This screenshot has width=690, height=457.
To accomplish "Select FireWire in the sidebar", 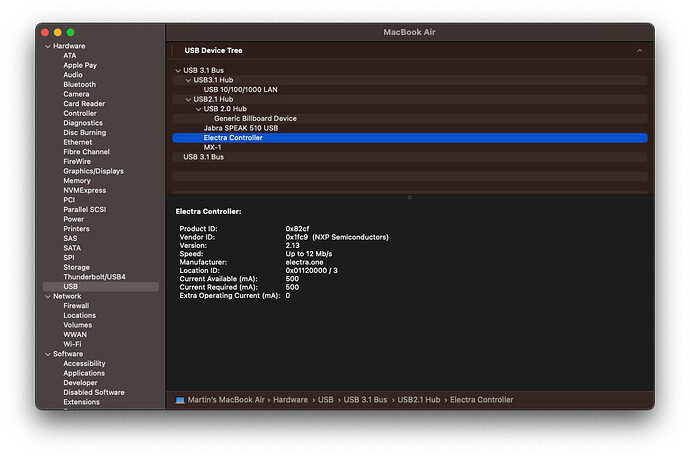I will point(77,161).
